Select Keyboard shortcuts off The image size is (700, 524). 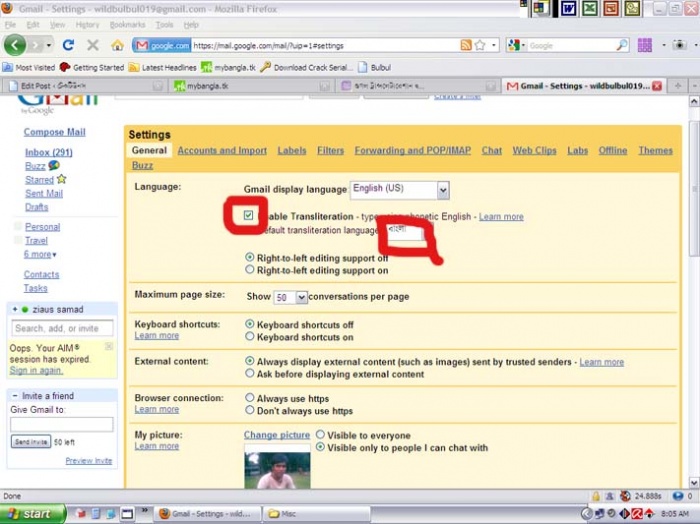coord(250,324)
